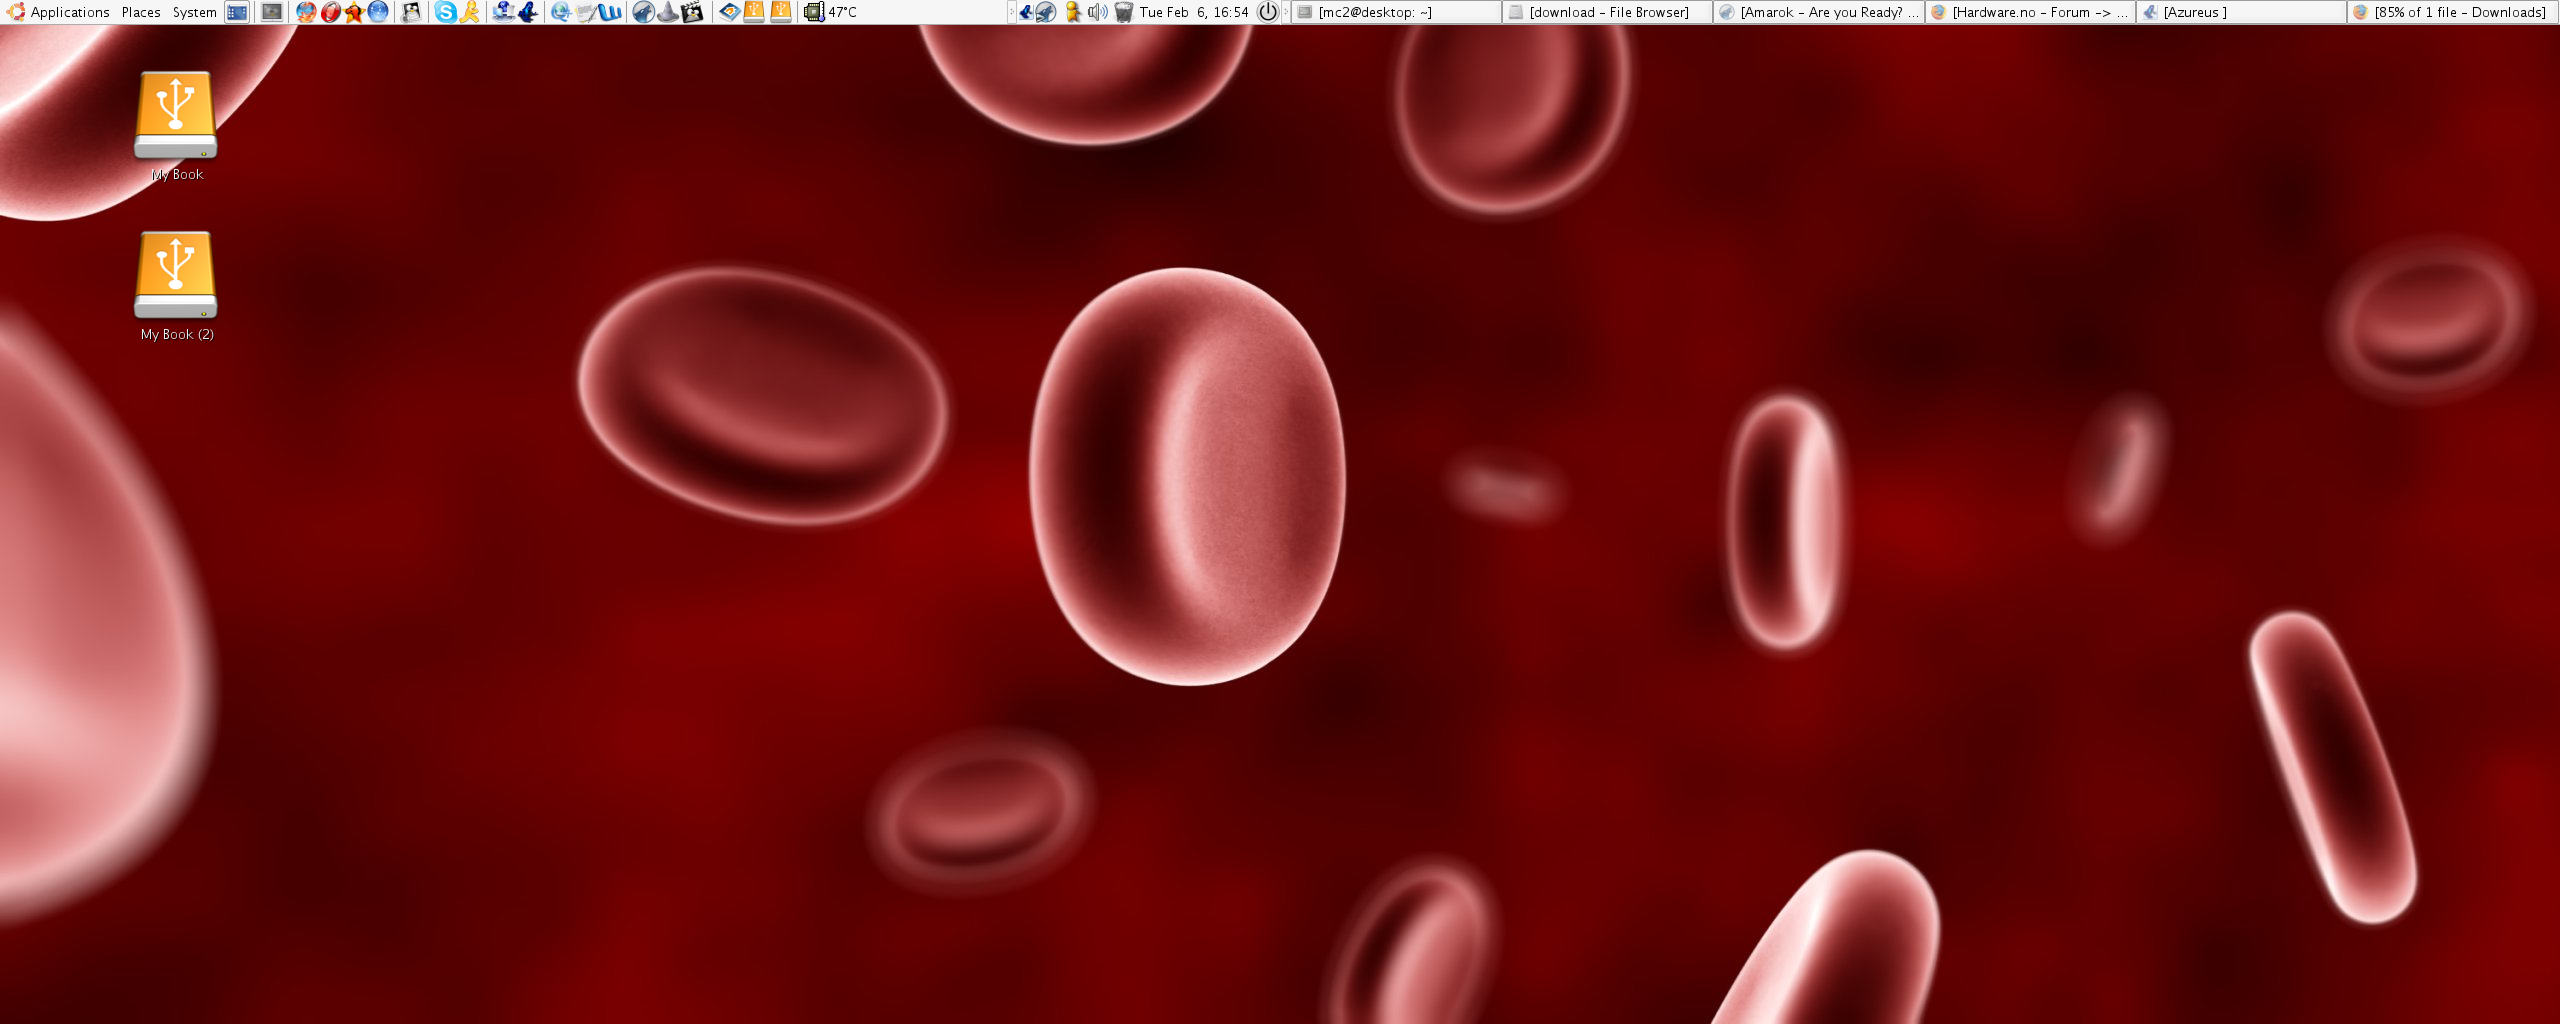
Task: Click the "My Book (2)" label text
Action: pyautogui.click(x=177, y=334)
